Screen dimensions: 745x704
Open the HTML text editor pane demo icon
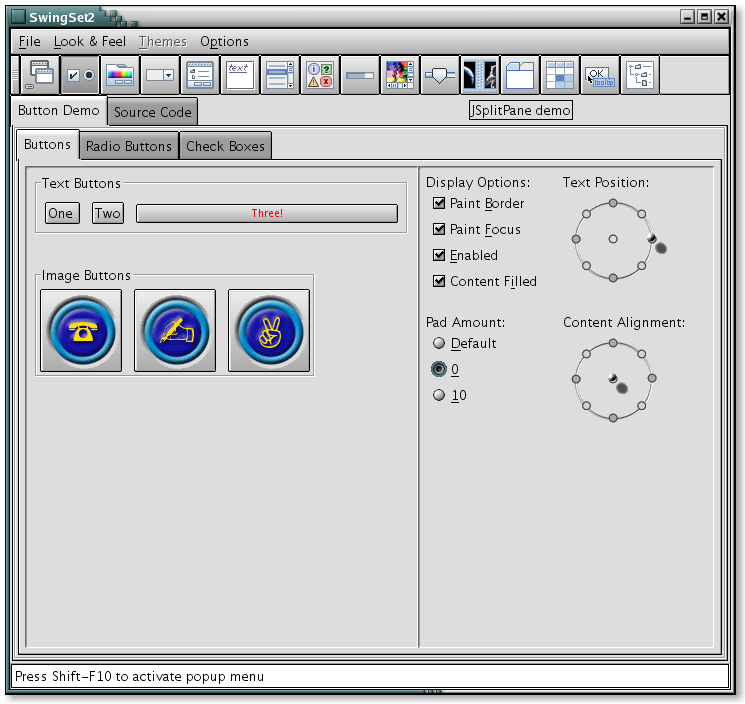click(240, 75)
